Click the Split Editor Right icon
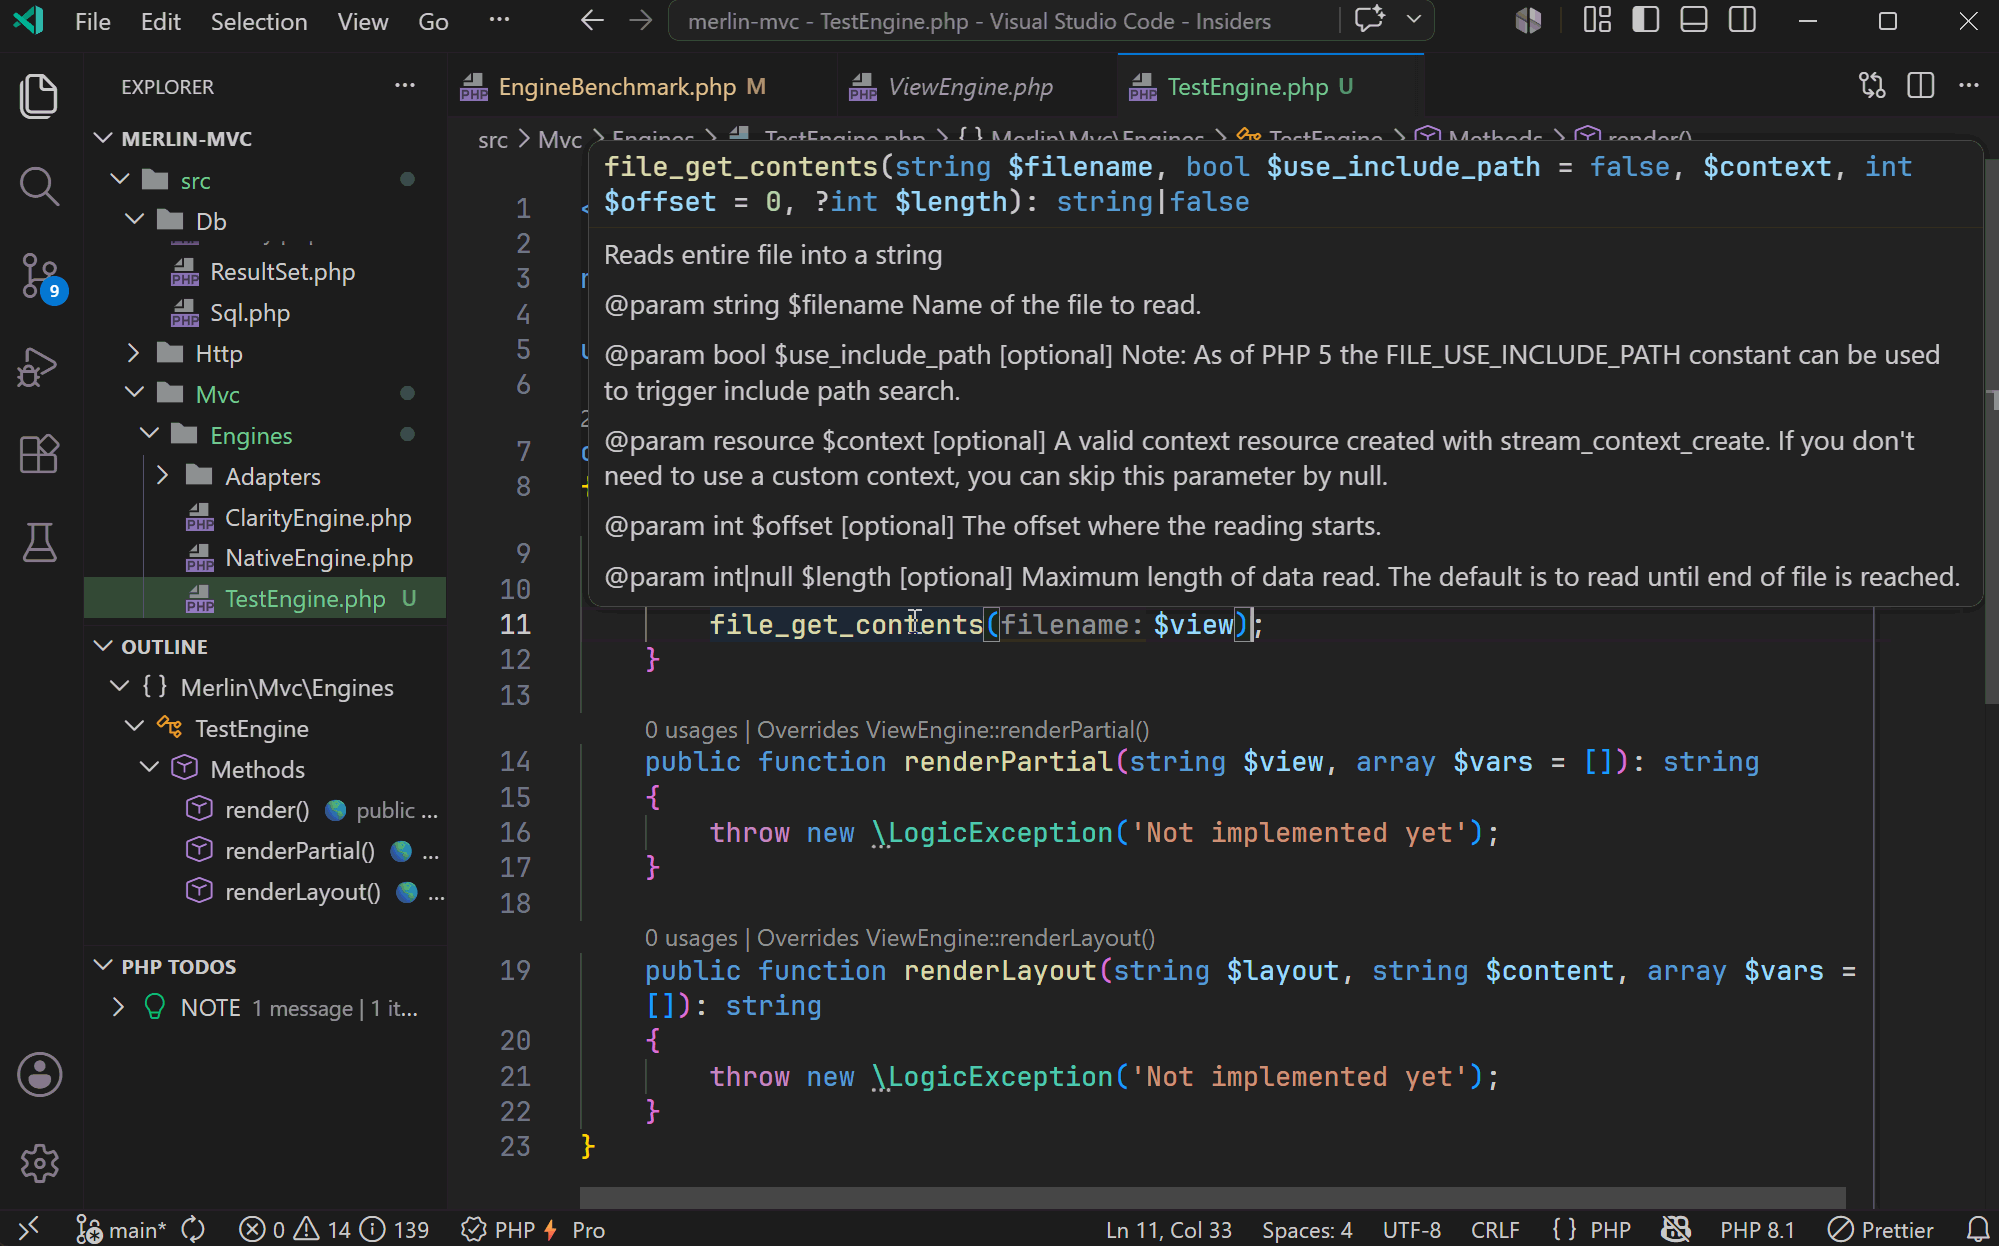 click(x=1921, y=86)
